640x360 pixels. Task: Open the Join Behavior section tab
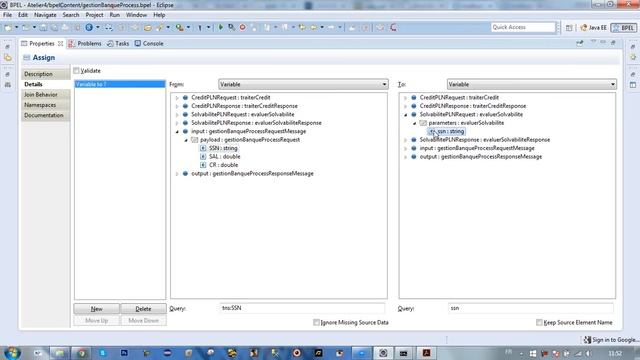point(45,95)
